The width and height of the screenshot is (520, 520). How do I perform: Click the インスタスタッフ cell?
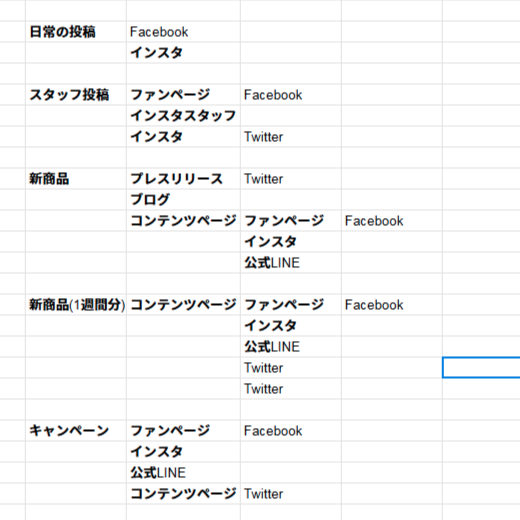183,116
